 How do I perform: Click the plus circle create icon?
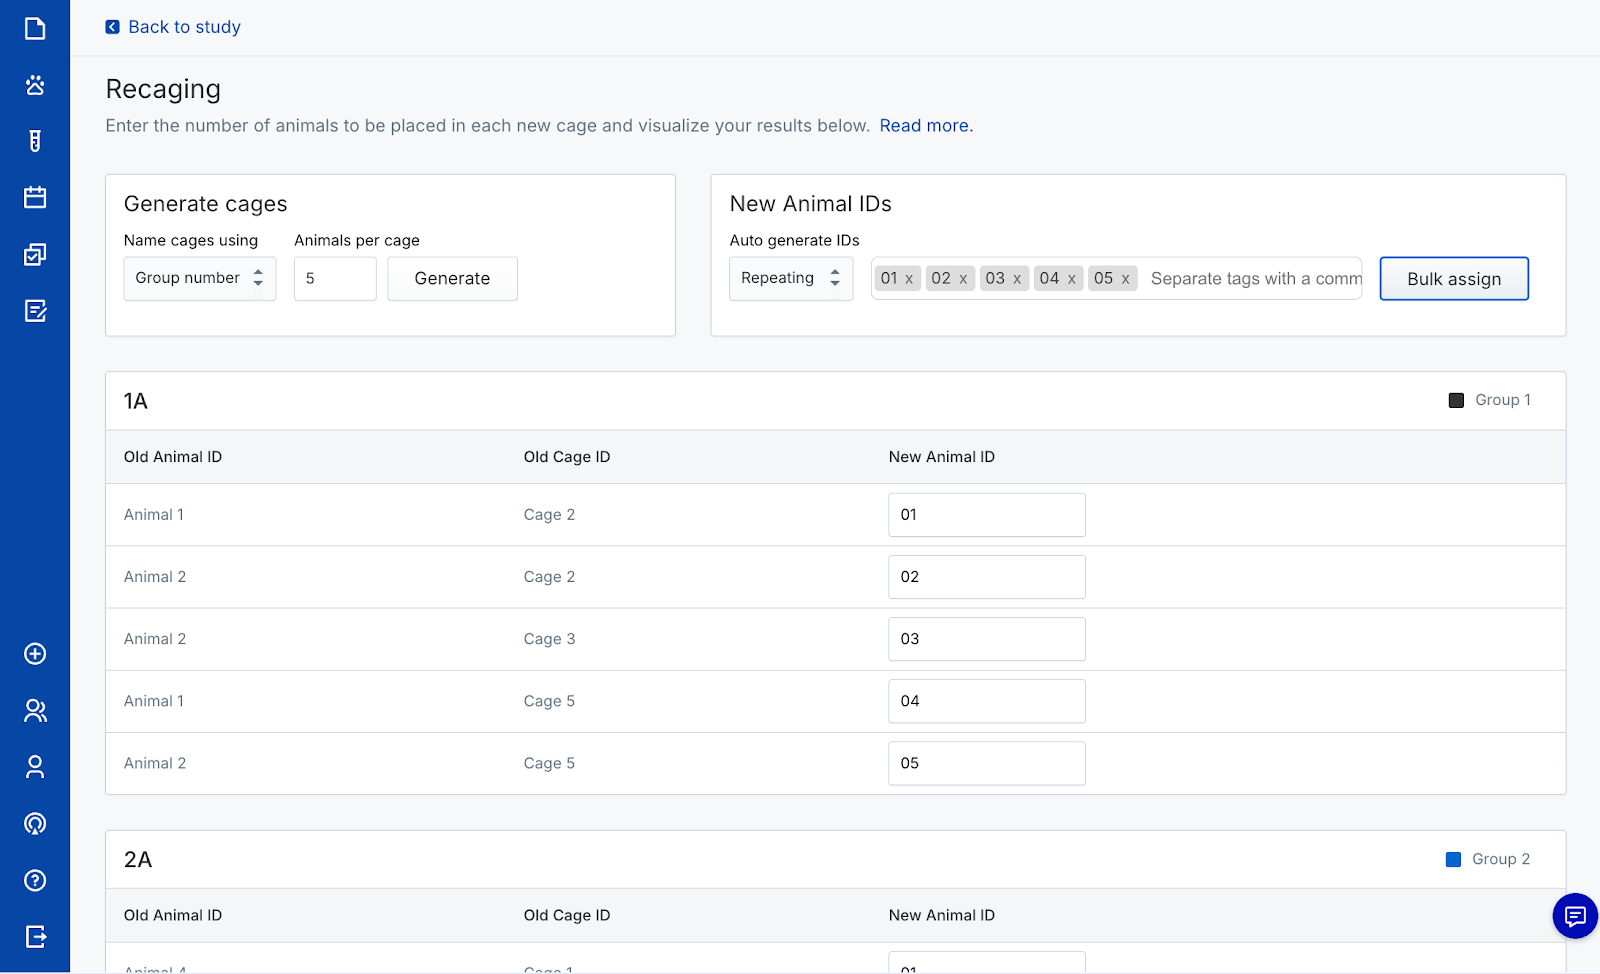(x=35, y=654)
